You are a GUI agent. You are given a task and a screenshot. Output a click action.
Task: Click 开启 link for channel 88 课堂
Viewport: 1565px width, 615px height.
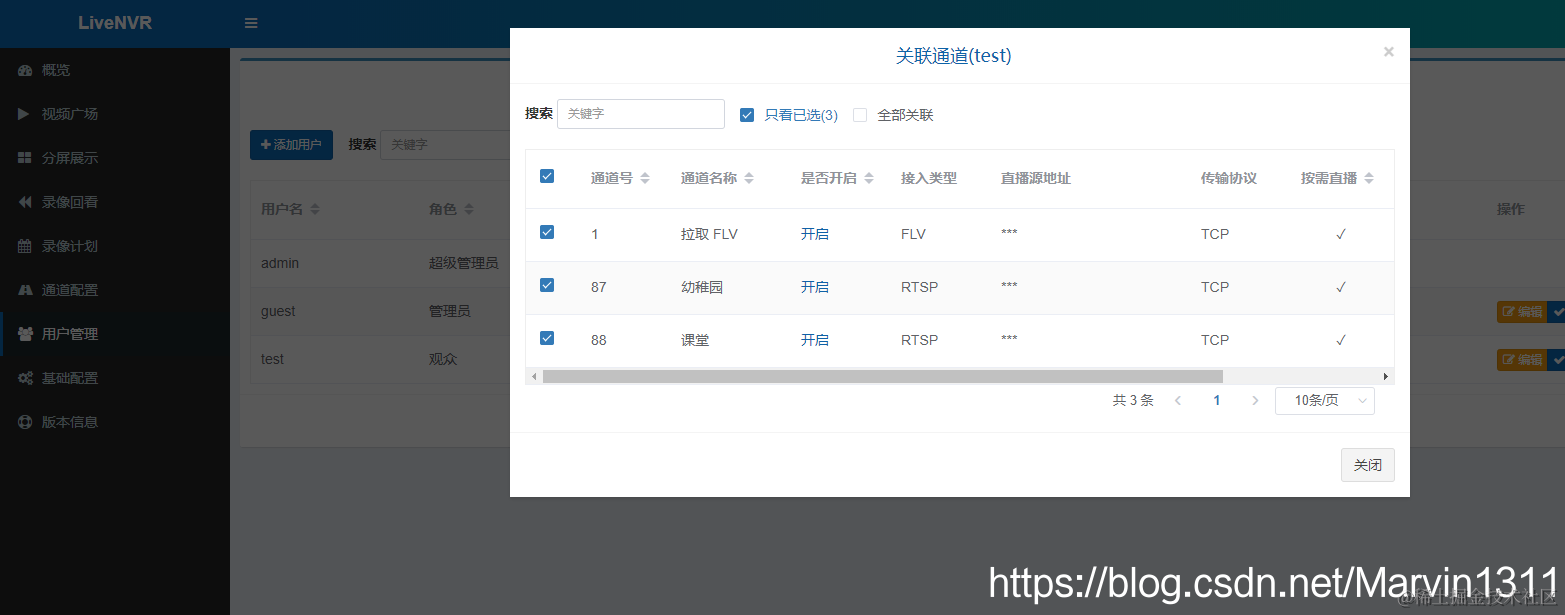[x=815, y=339]
